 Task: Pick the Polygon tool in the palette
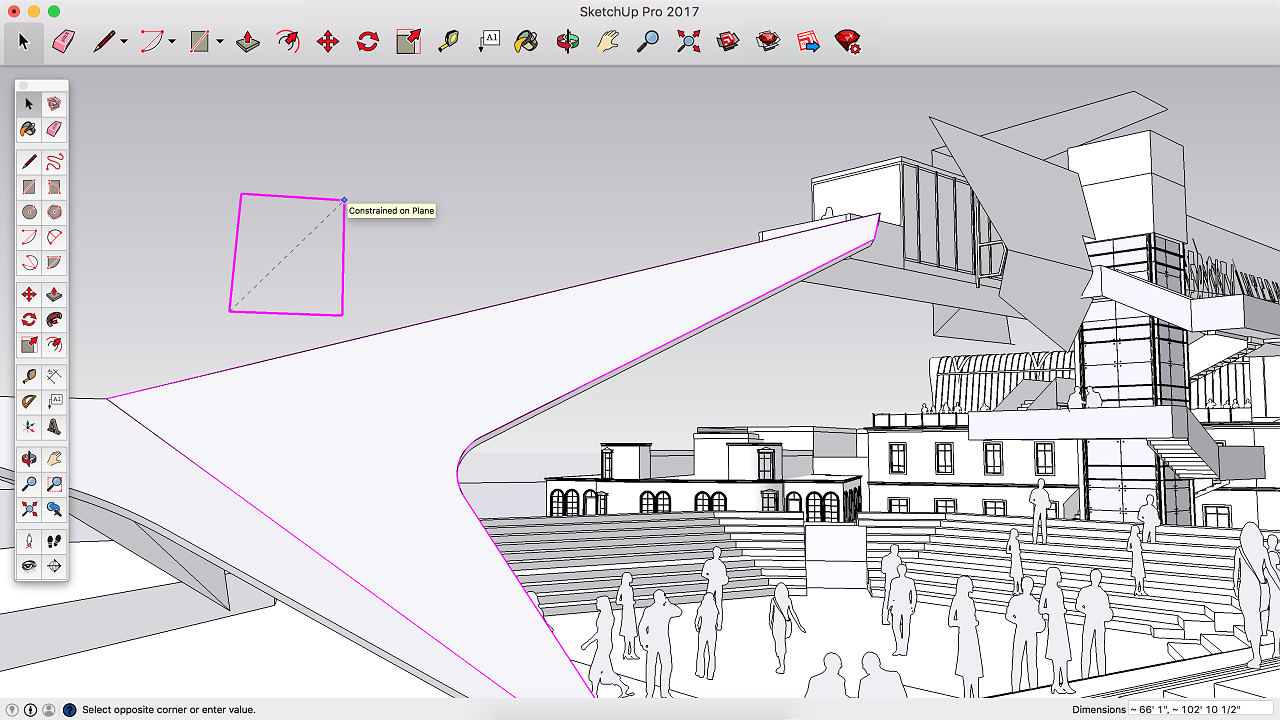[x=54, y=212]
